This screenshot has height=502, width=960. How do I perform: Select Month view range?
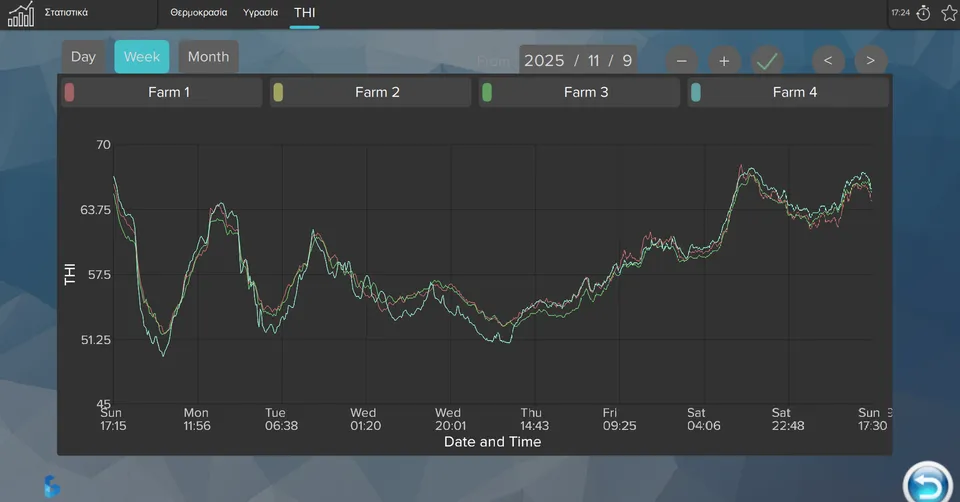[208, 57]
